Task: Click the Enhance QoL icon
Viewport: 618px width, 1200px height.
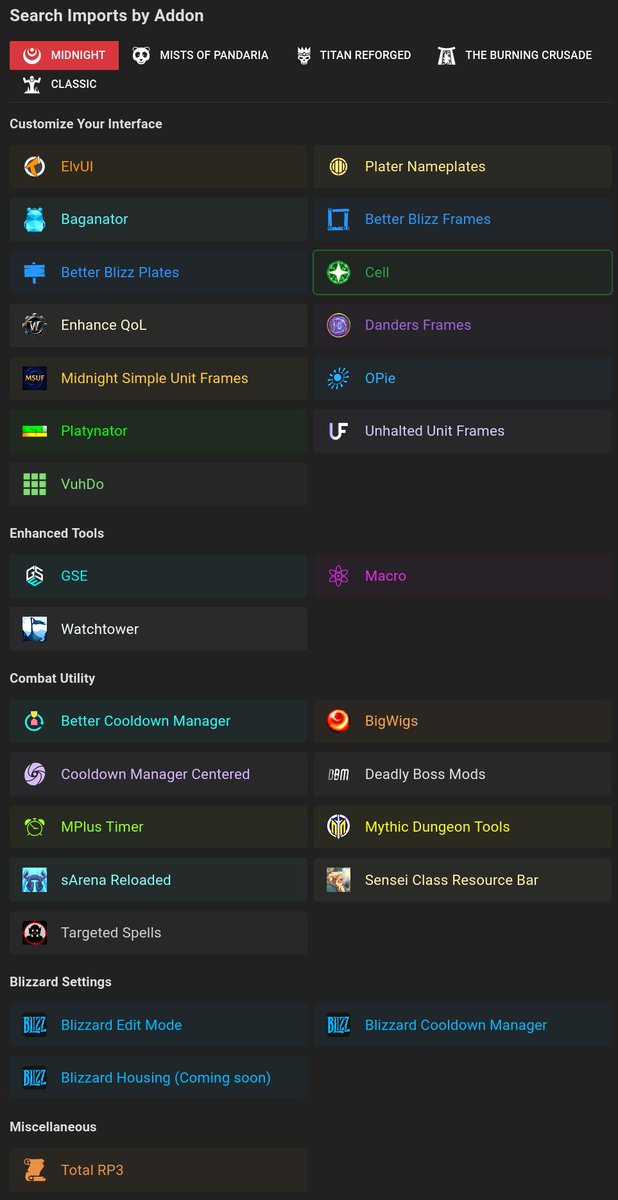Action: point(35,326)
